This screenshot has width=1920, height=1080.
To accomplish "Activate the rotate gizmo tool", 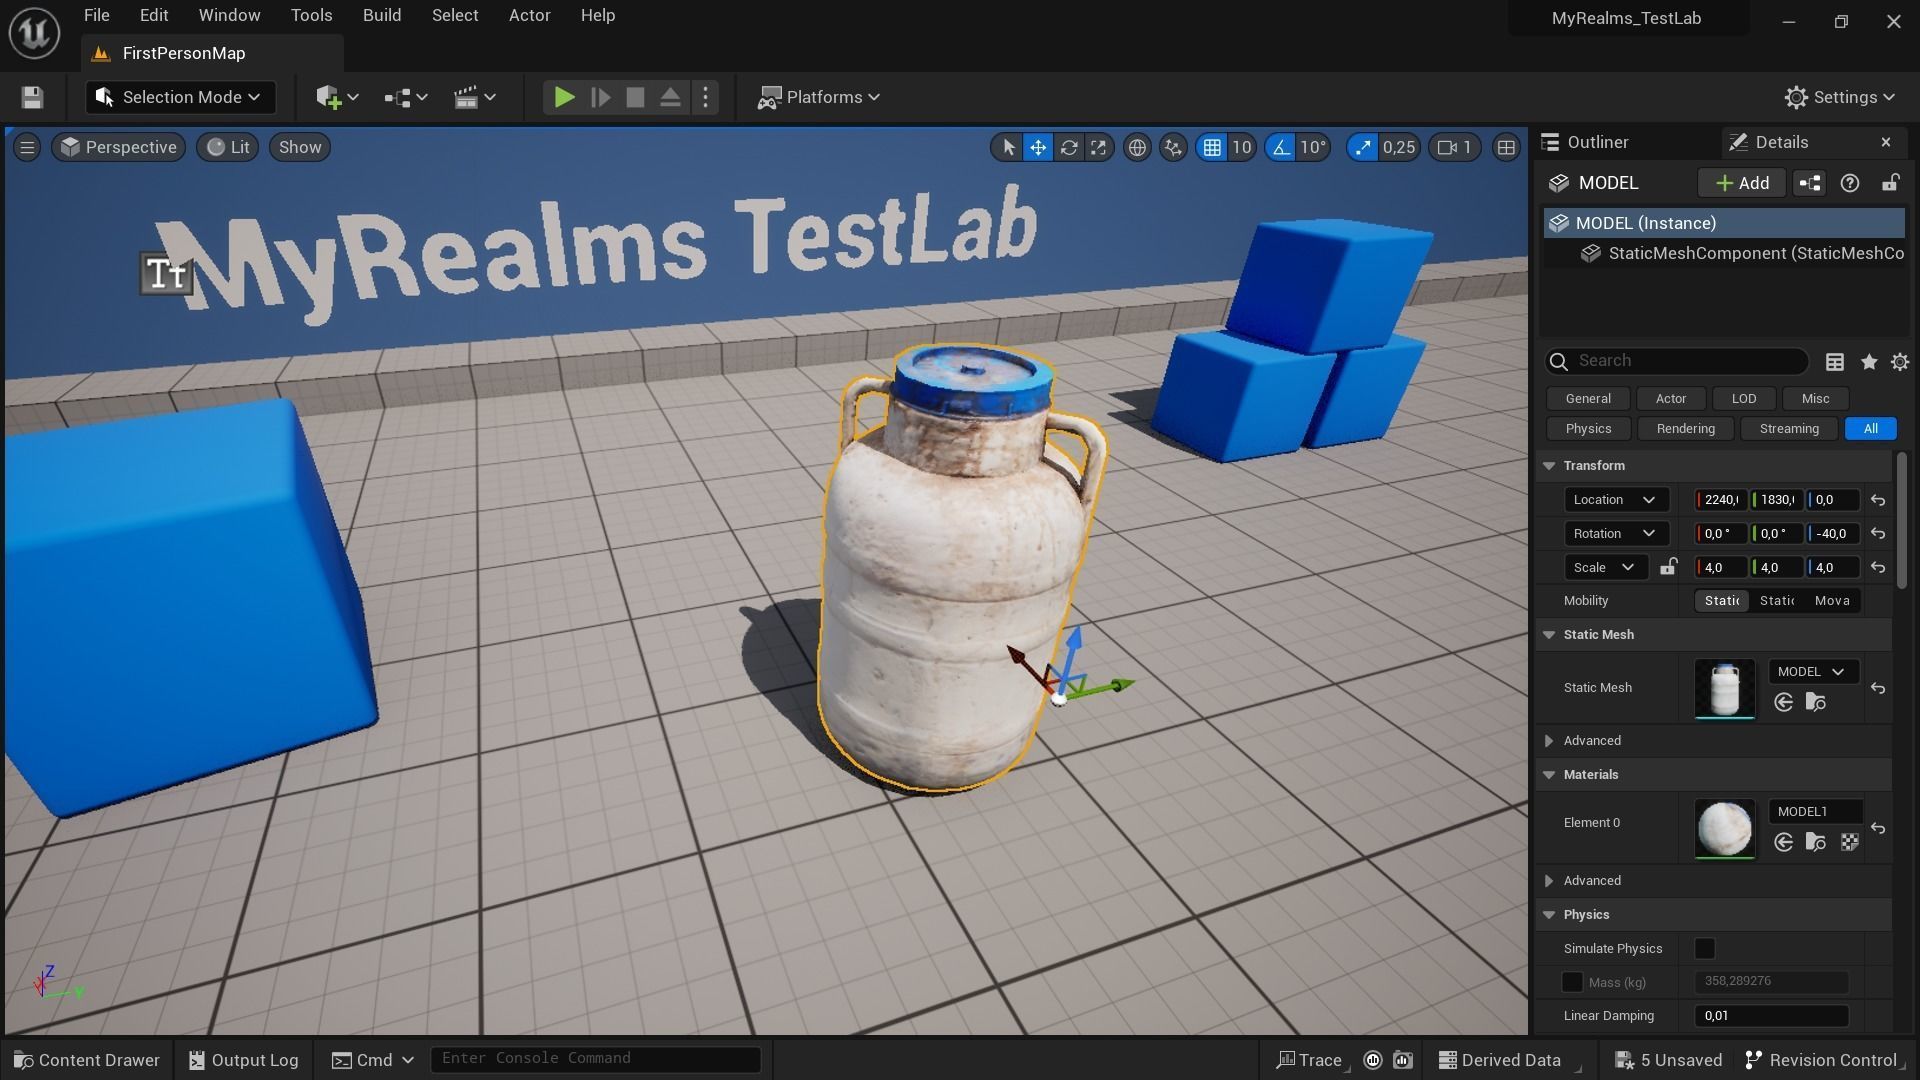I will [1068, 148].
